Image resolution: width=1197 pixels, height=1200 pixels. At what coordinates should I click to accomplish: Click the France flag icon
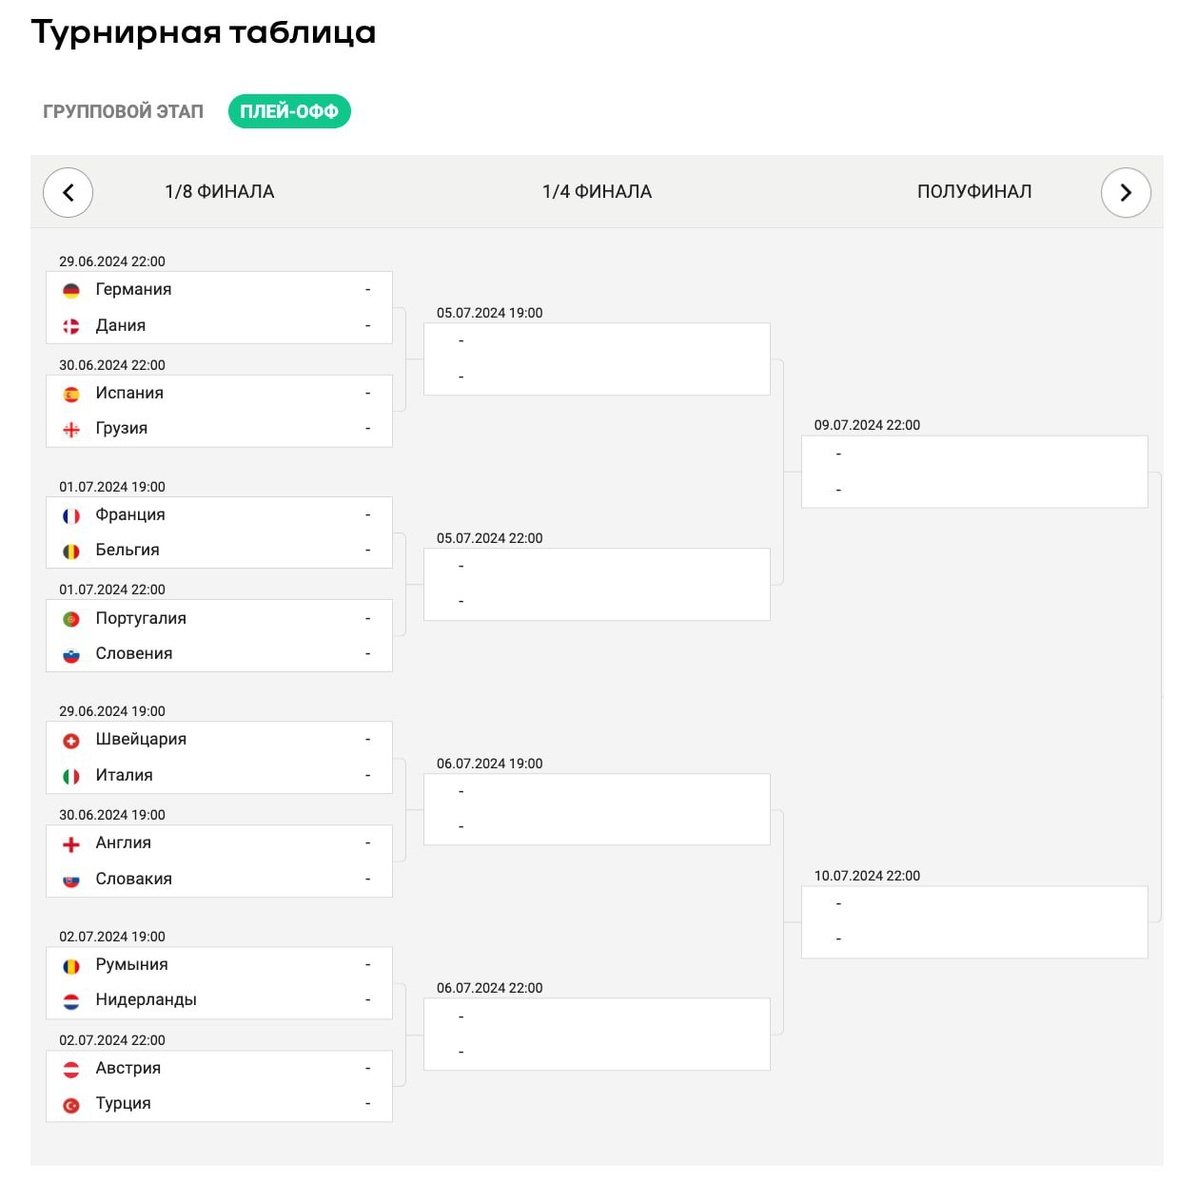point(71,515)
